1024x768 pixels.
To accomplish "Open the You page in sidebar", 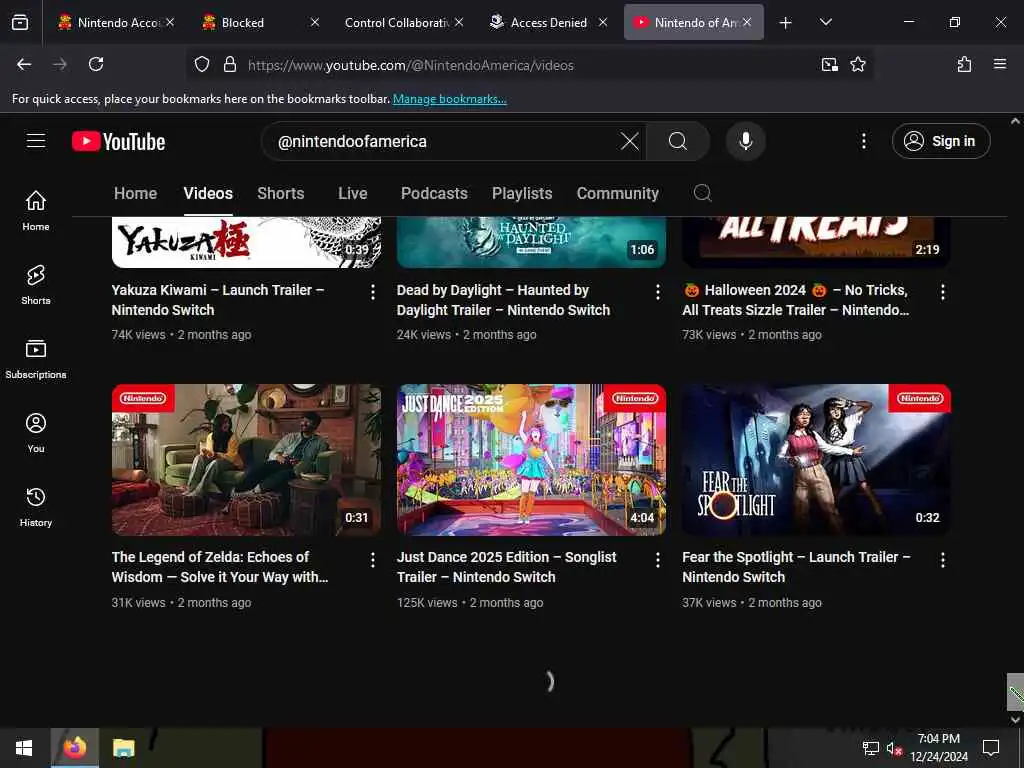I will 36,432.
